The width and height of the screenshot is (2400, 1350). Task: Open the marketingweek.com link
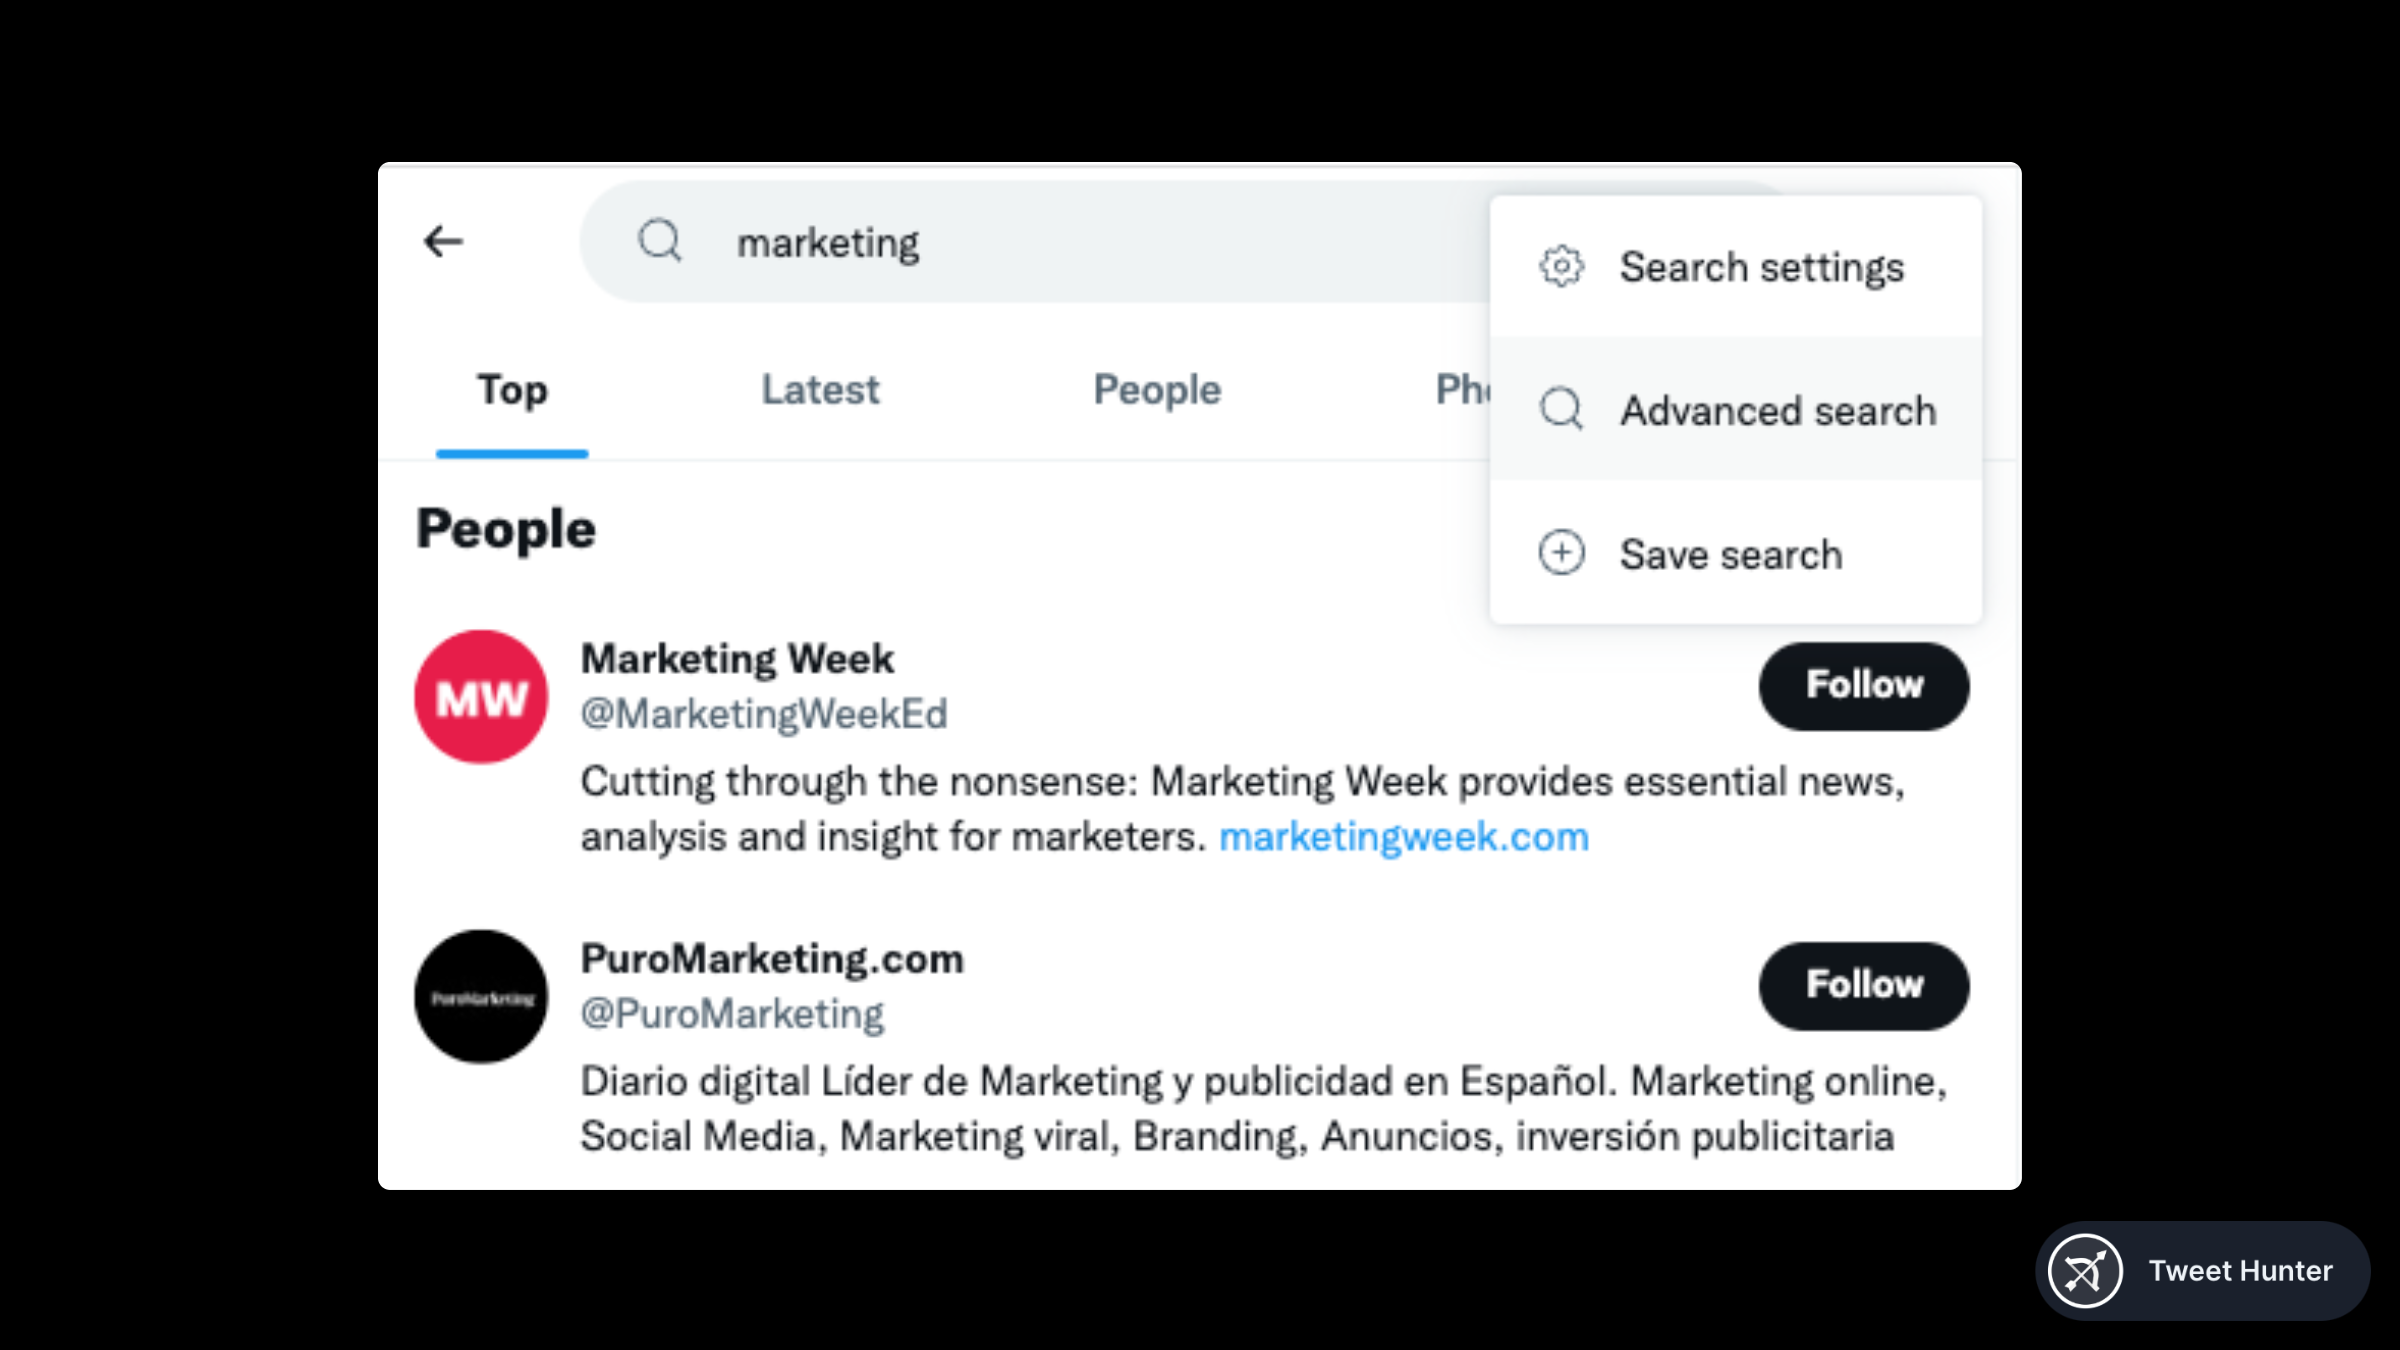[x=1403, y=837]
